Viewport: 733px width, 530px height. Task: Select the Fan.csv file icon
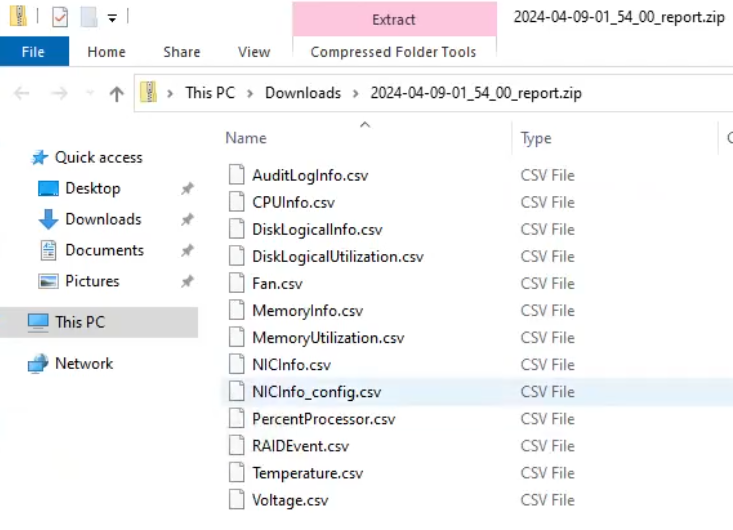pyautogui.click(x=236, y=283)
